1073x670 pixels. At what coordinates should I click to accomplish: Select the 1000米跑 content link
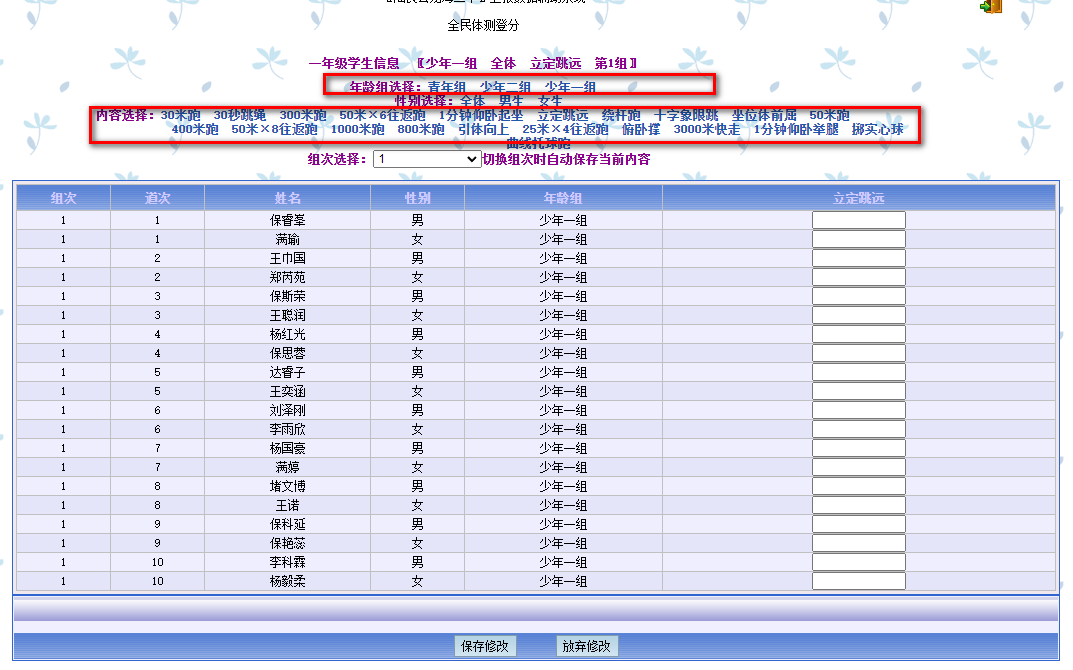357,129
